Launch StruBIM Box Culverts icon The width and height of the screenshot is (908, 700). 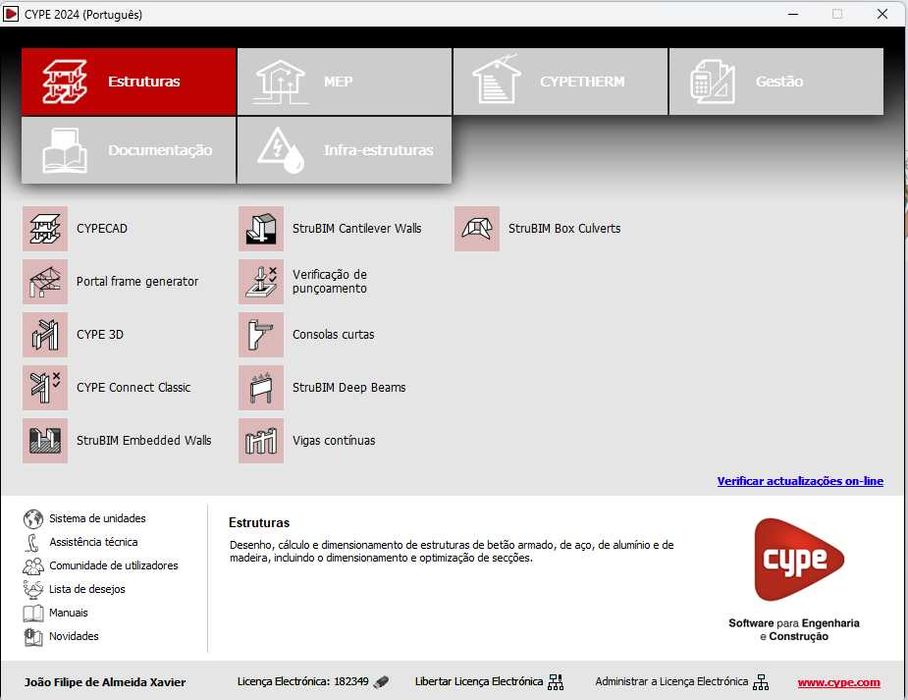coord(477,229)
